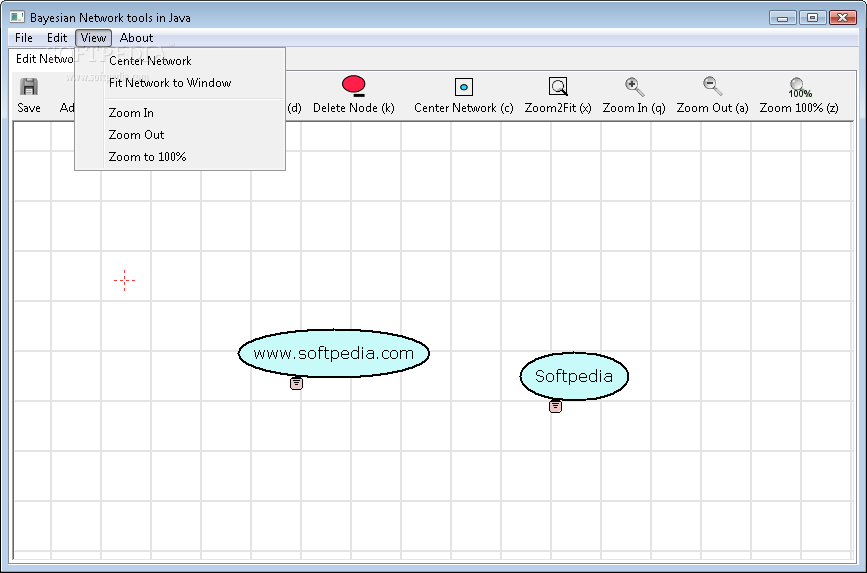Click the Center Network toolbar icon
This screenshot has height=573, width=867.
coord(464,87)
